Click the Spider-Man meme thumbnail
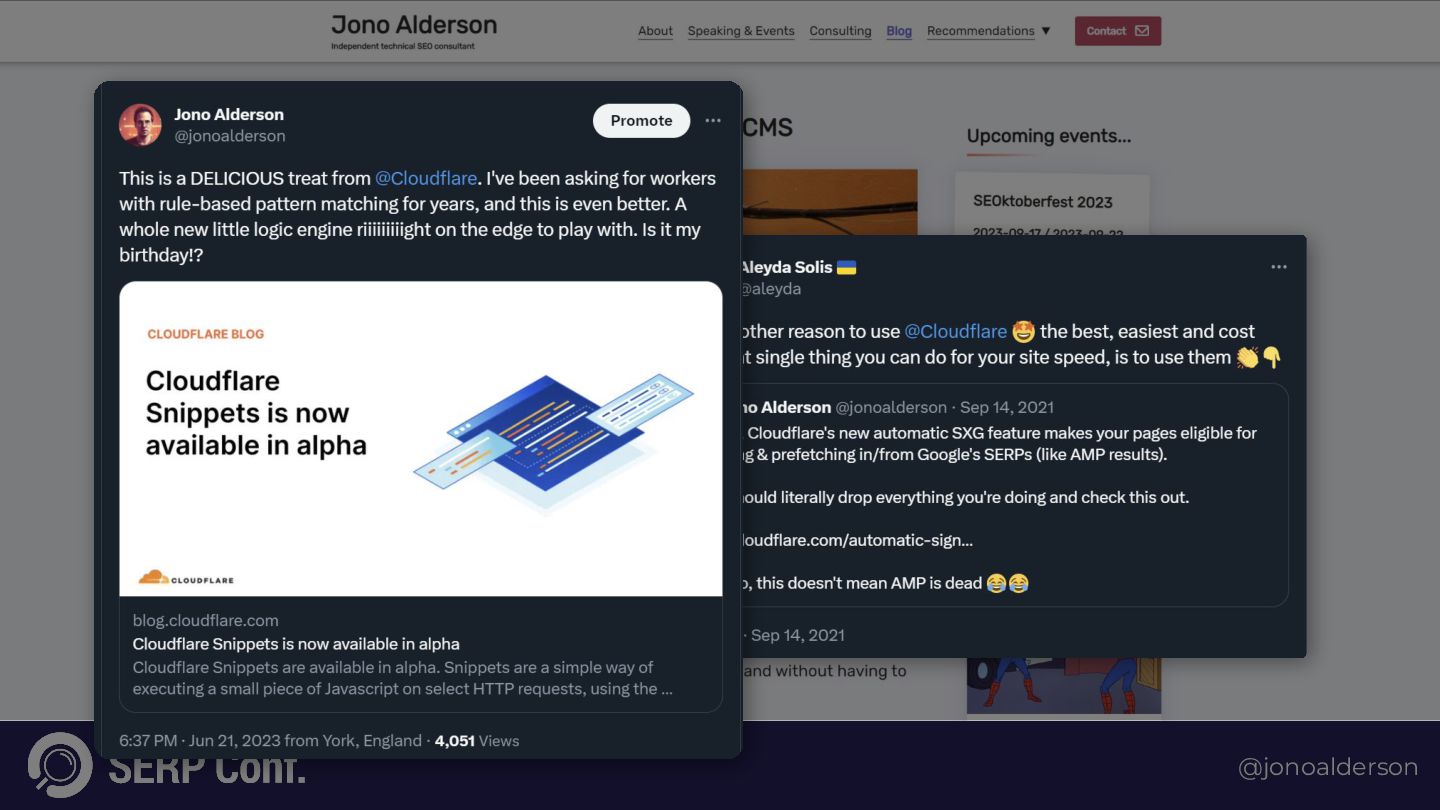Image resolution: width=1440 pixels, height=810 pixels. (x=1064, y=685)
